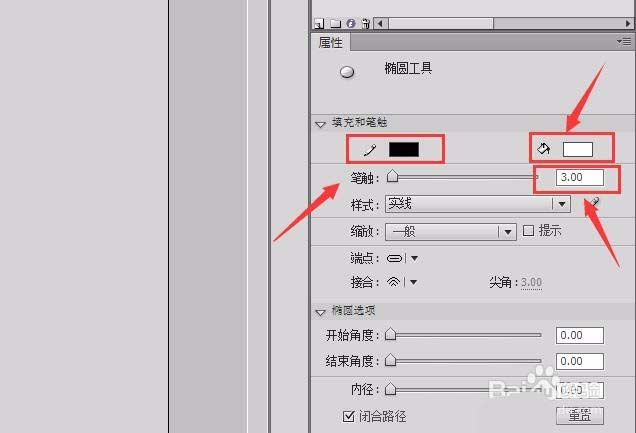Open the 属性 panel options menu icon
Screen dimensions: 636x433
pyautogui.click(x=623, y=41)
